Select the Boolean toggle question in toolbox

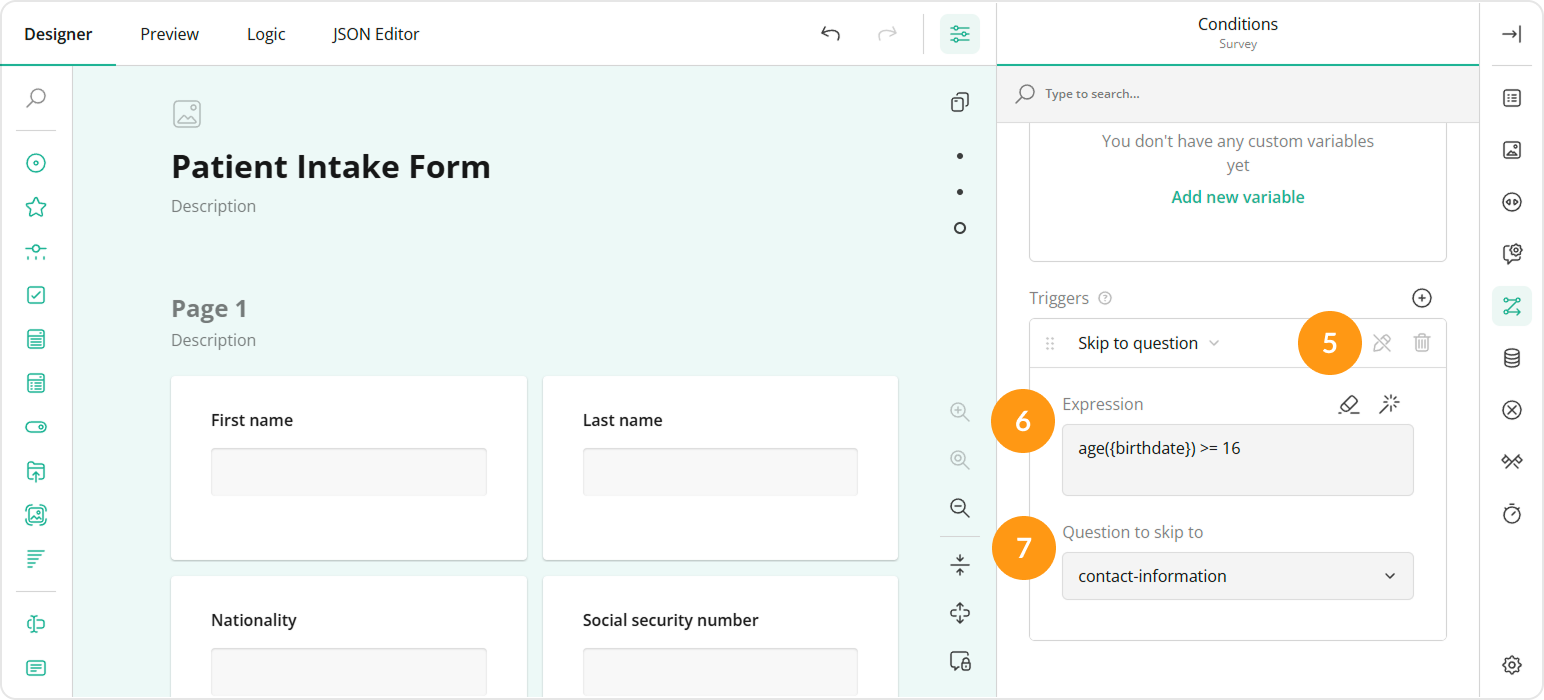(x=35, y=426)
